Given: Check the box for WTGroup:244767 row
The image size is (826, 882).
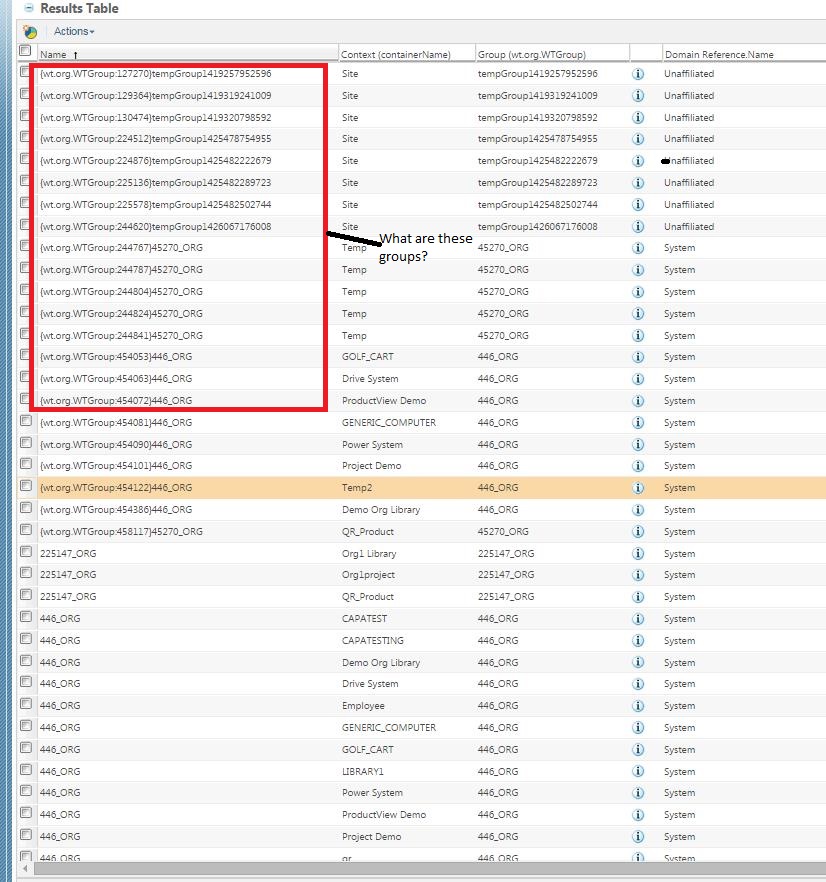Looking at the screenshot, I should click(25, 246).
